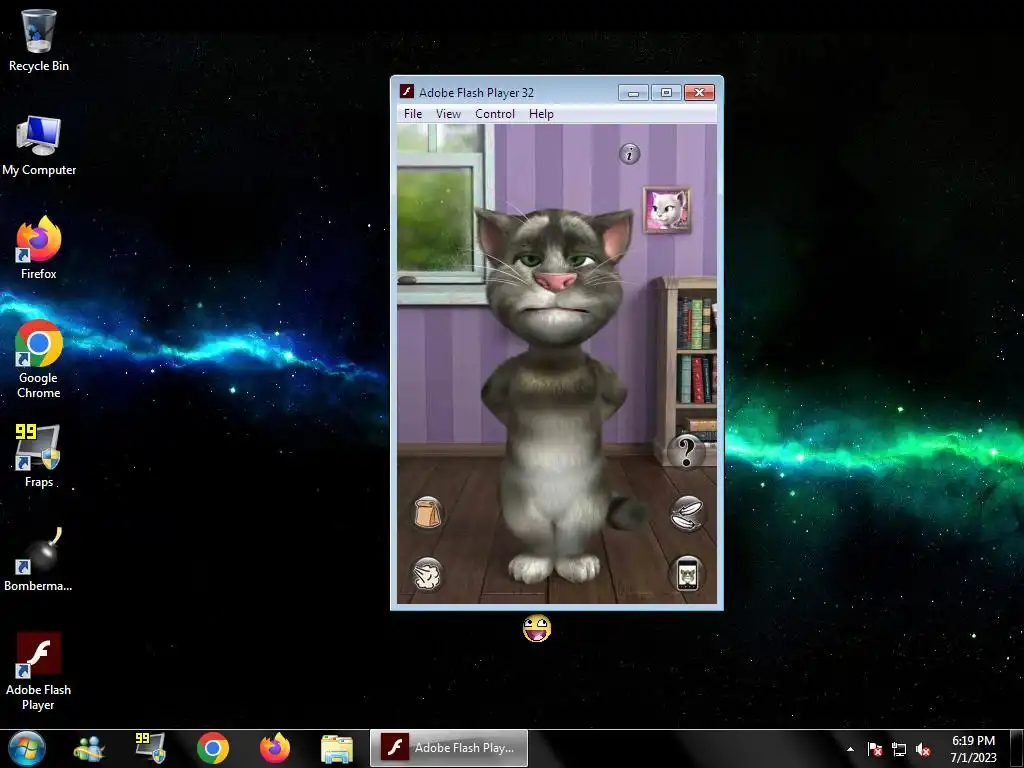This screenshot has height=768, width=1024.
Task: Click the Adobe Flash Player taskbar button
Action: point(449,748)
